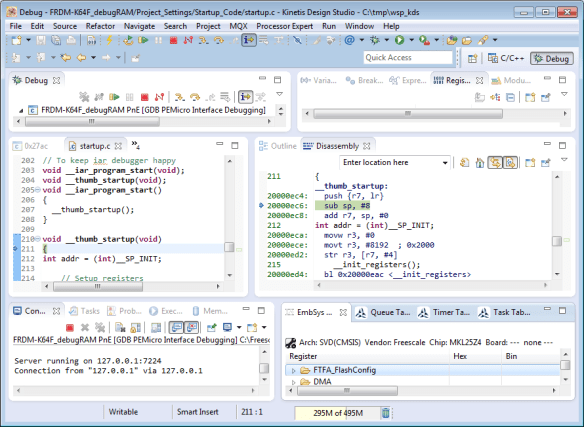Screen dimensions: 584x427
Task: Open Console display selected dropdown arrow
Action: [239, 328]
